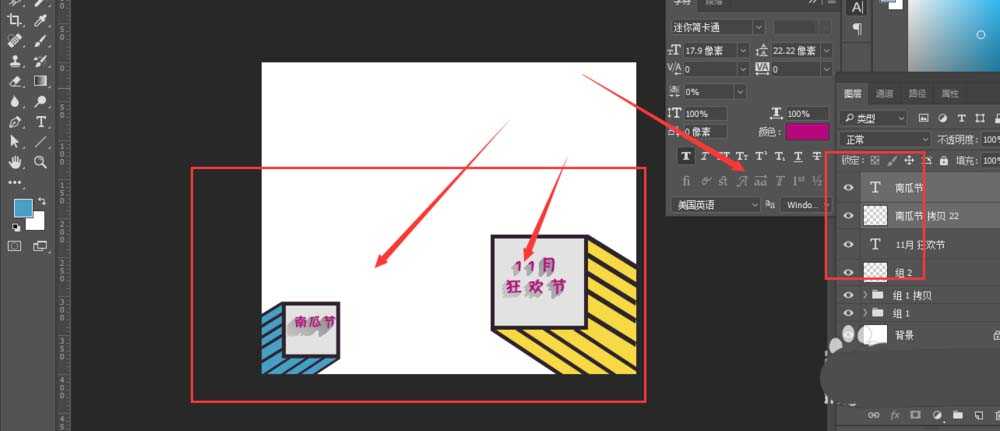Select the History Brush tool

point(40,61)
